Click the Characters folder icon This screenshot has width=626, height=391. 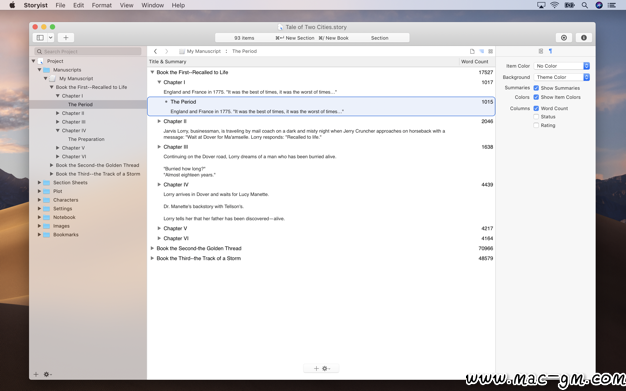(47, 200)
